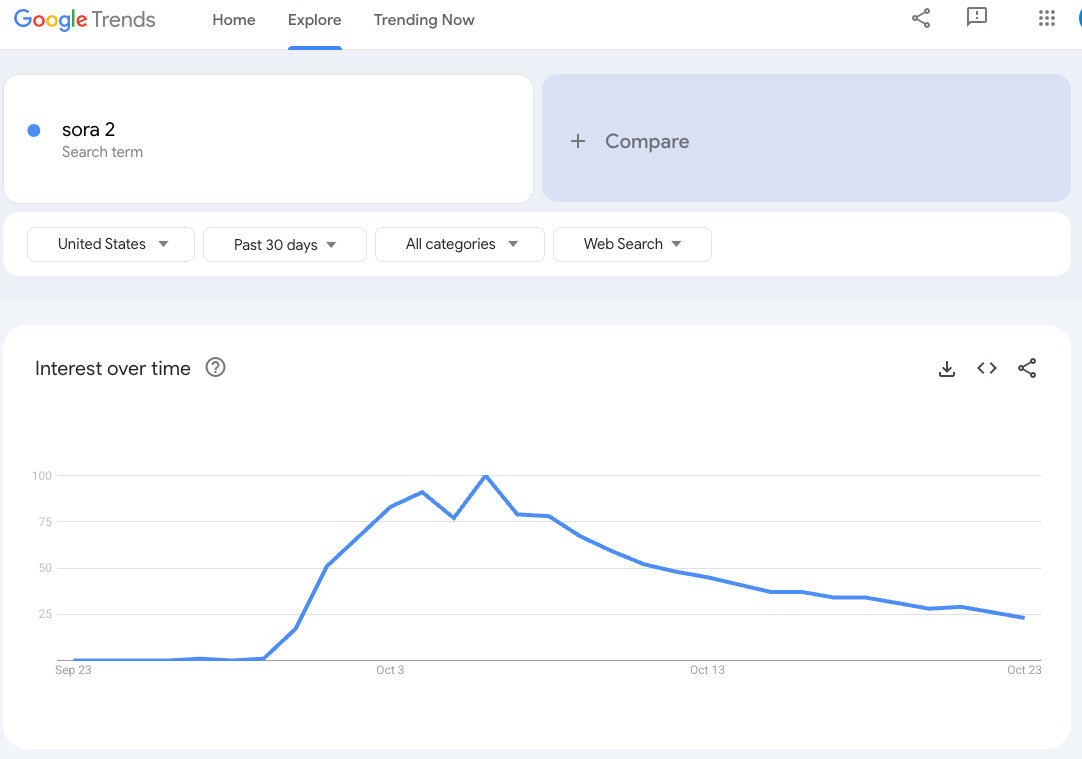The height and width of the screenshot is (759, 1082).
Task: Go to the Home tab
Action: (234, 20)
